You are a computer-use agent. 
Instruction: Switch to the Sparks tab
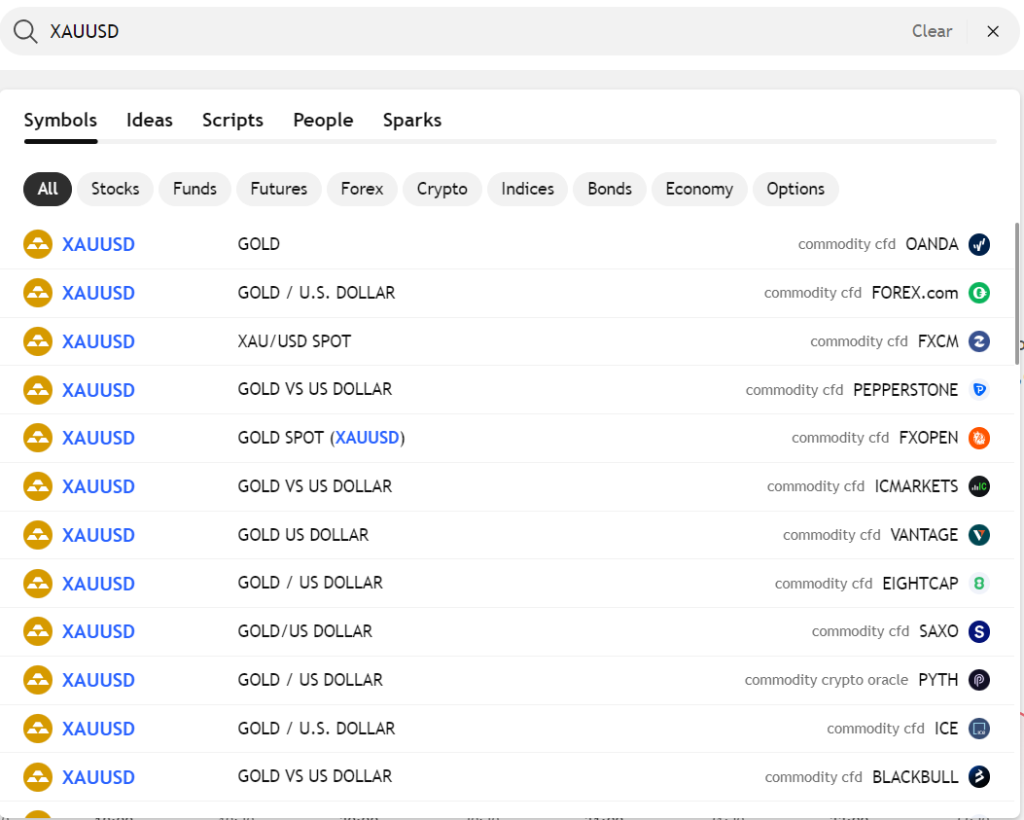412,120
